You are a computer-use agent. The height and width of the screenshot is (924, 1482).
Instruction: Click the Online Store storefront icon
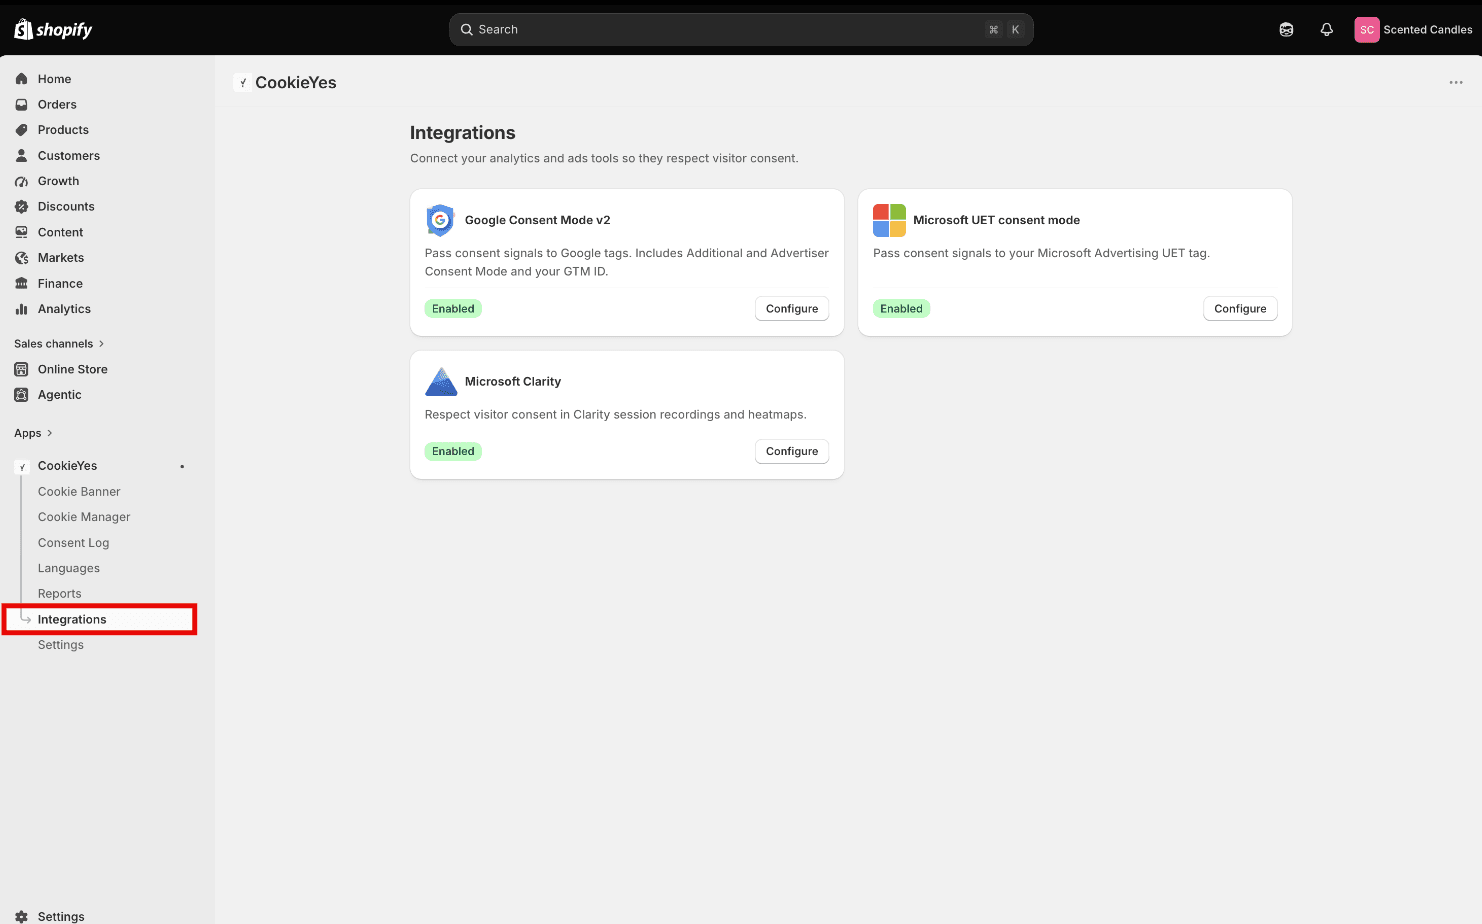[x=21, y=369]
